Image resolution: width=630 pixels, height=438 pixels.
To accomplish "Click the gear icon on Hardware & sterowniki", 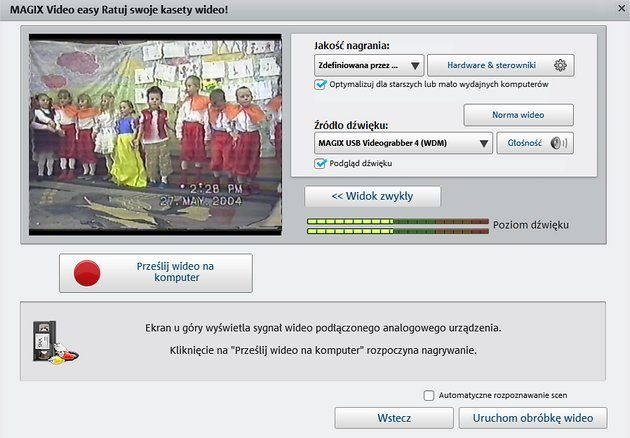I will (560, 65).
